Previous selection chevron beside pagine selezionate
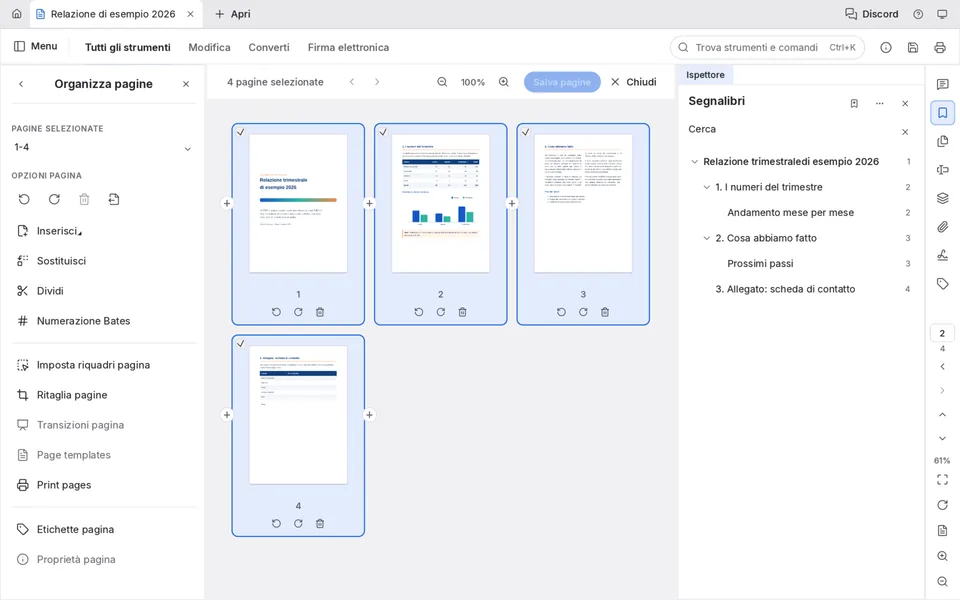The width and height of the screenshot is (960, 600). pyautogui.click(x=352, y=81)
